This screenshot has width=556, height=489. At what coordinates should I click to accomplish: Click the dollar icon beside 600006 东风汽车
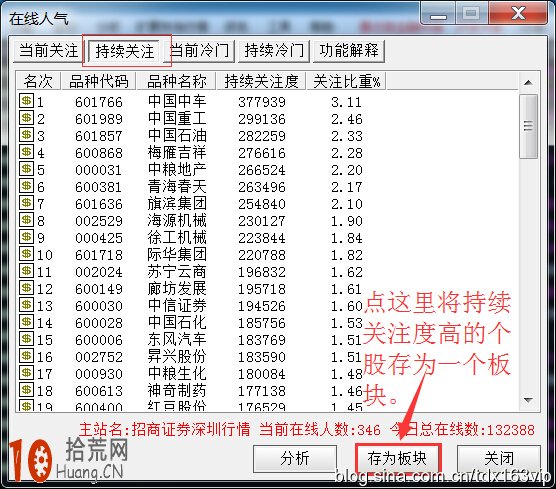pyautogui.click(x=26, y=339)
